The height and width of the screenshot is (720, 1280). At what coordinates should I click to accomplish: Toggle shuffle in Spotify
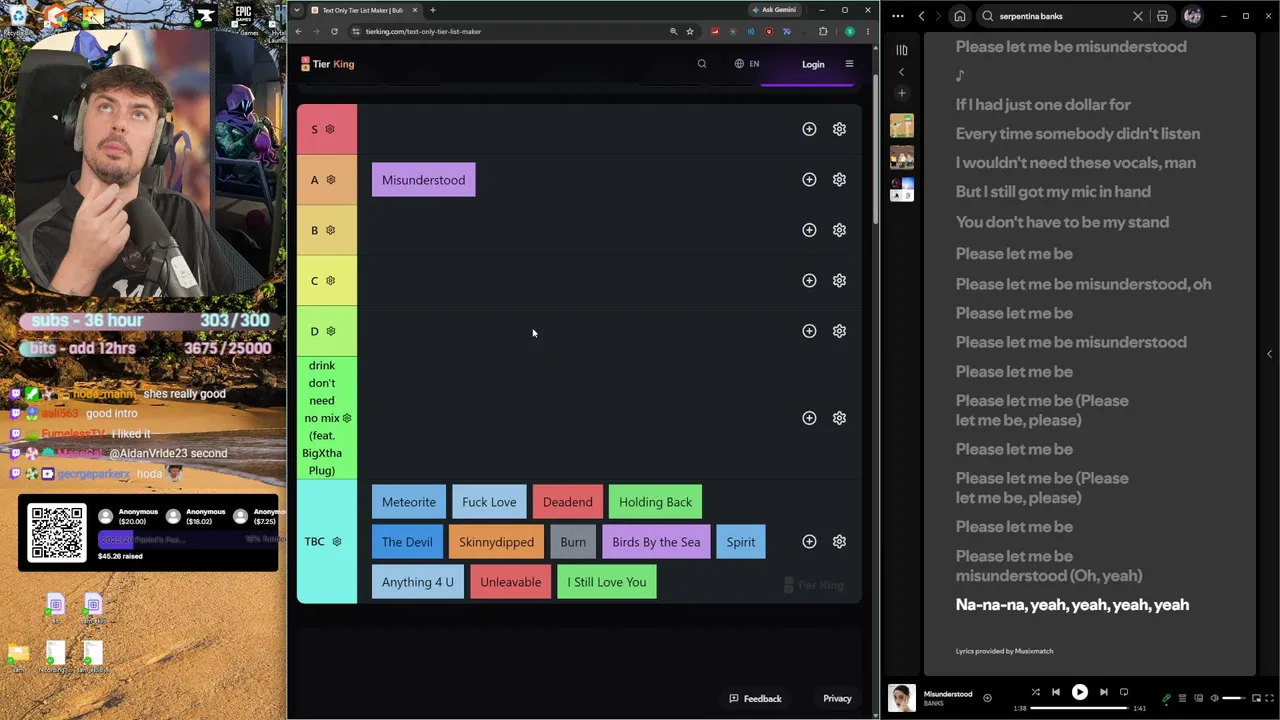click(1036, 692)
